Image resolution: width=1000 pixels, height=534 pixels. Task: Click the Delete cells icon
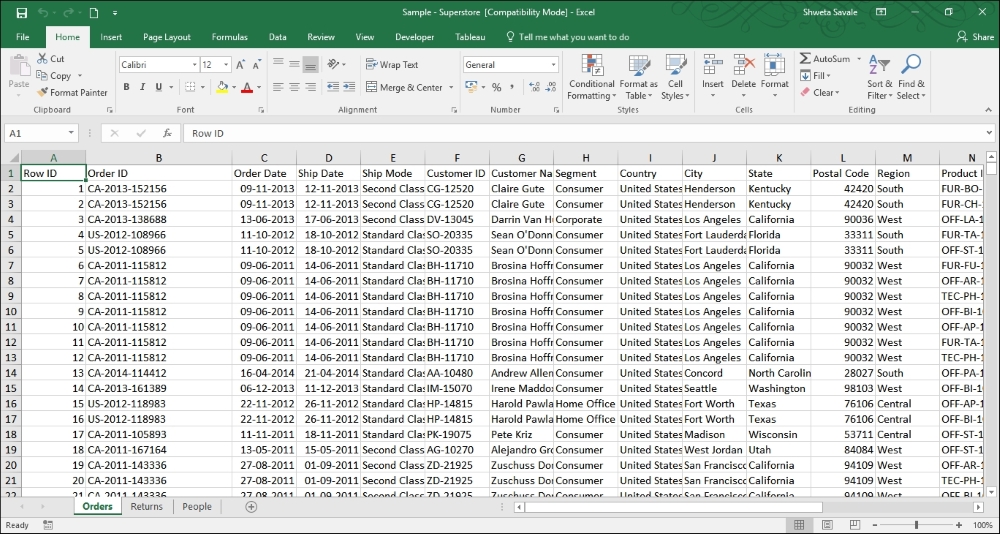point(744,64)
